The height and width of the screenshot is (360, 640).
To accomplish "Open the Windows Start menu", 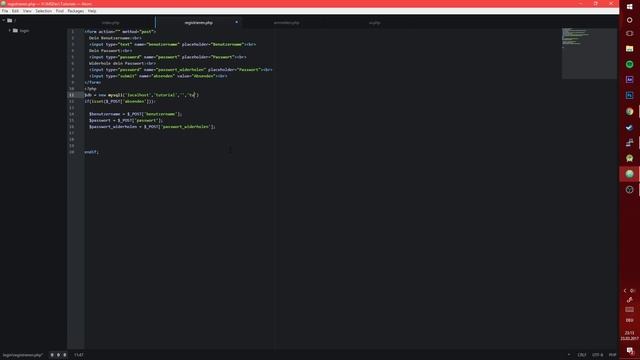I will pos(629,7).
